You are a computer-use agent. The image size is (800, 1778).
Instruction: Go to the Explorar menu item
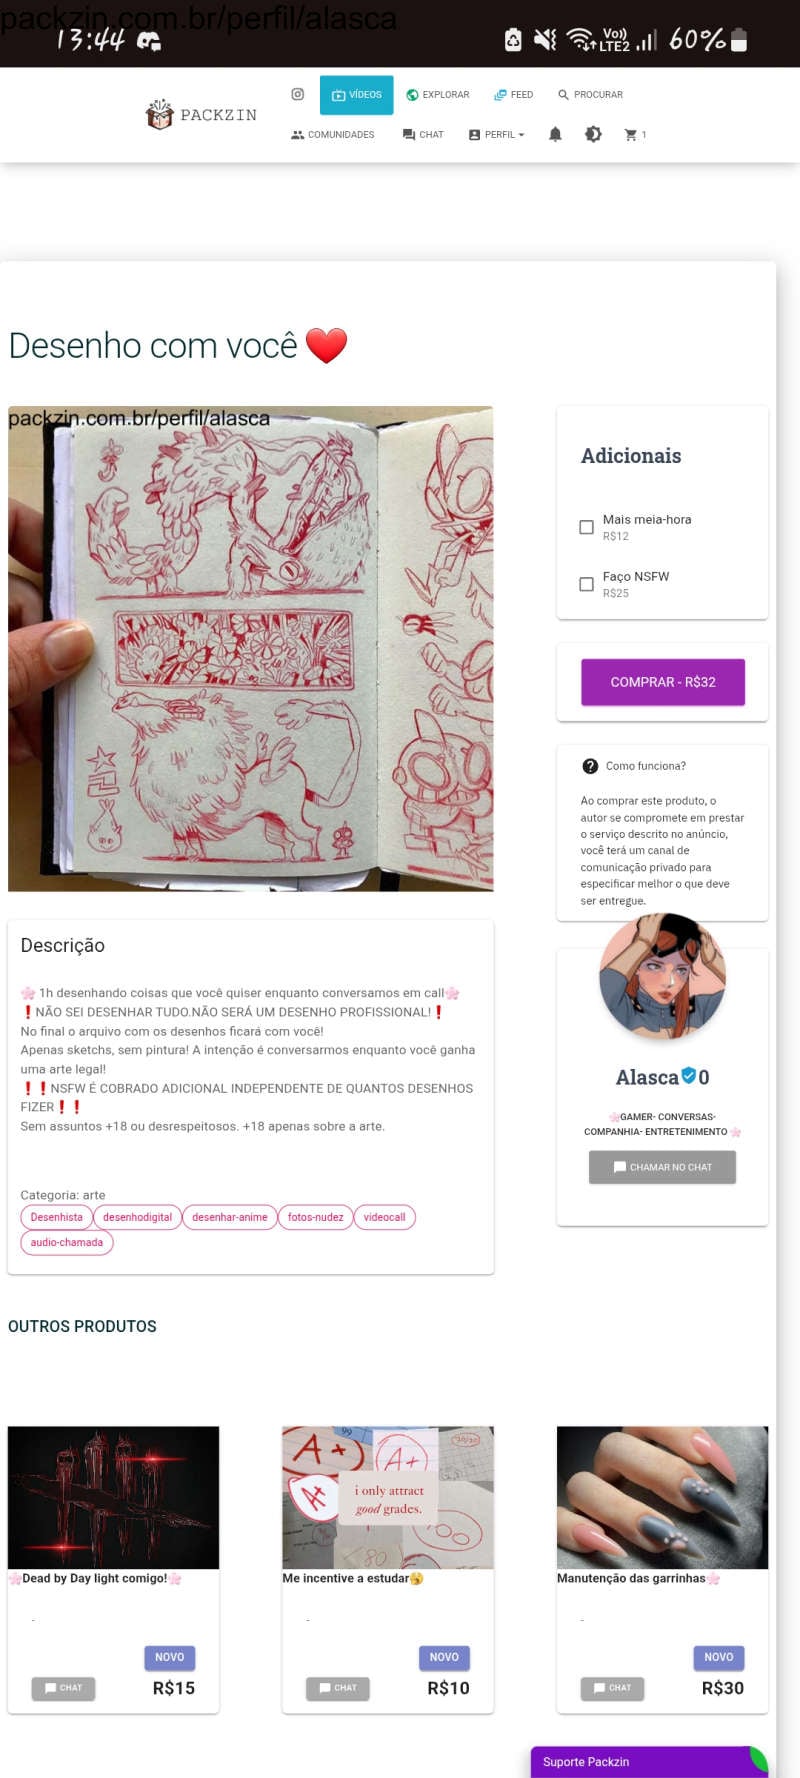tap(438, 95)
